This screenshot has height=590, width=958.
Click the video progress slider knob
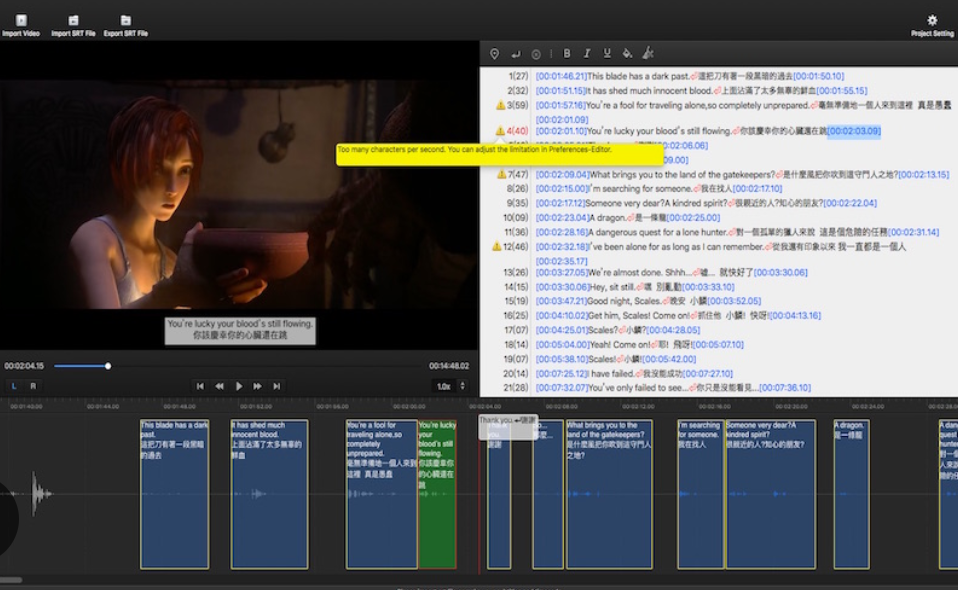click(108, 366)
